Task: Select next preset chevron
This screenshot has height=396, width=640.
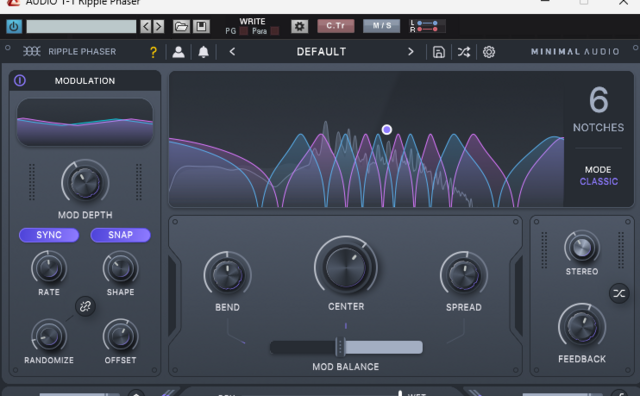Action: point(411,51)
